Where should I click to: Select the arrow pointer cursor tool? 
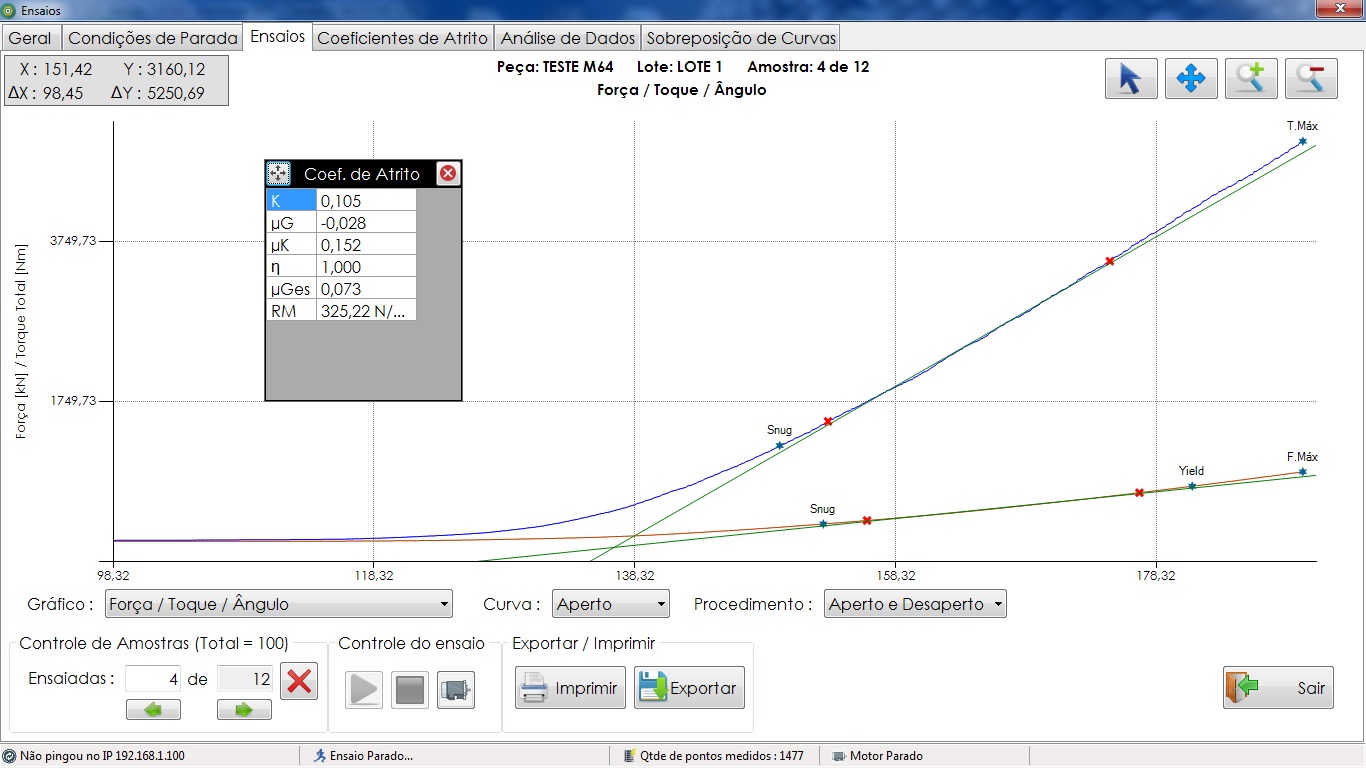[1131, 78]
